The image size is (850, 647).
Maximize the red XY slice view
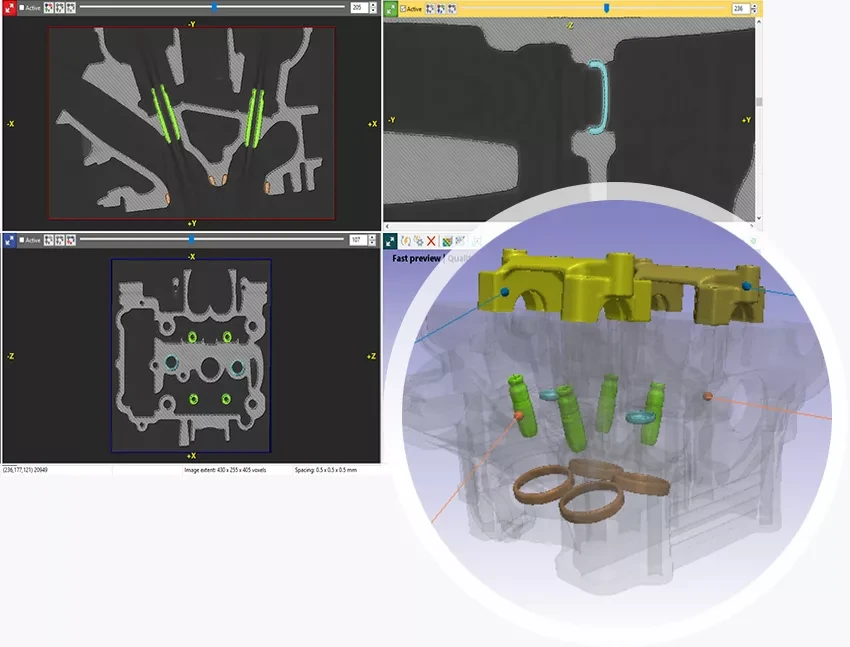(x=9, y=8)
